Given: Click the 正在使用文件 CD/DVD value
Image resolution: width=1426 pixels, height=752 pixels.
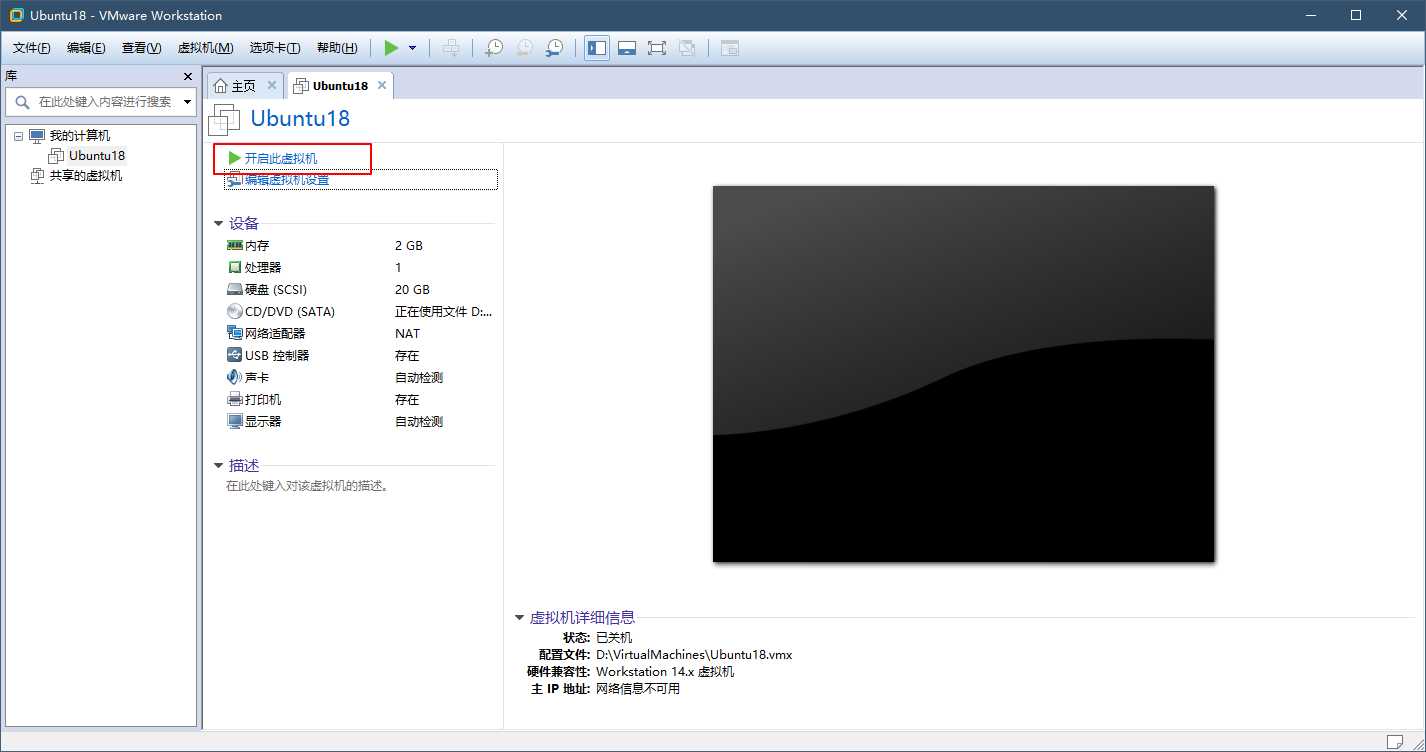Looking at the screenshot, I should click(444, 312).
